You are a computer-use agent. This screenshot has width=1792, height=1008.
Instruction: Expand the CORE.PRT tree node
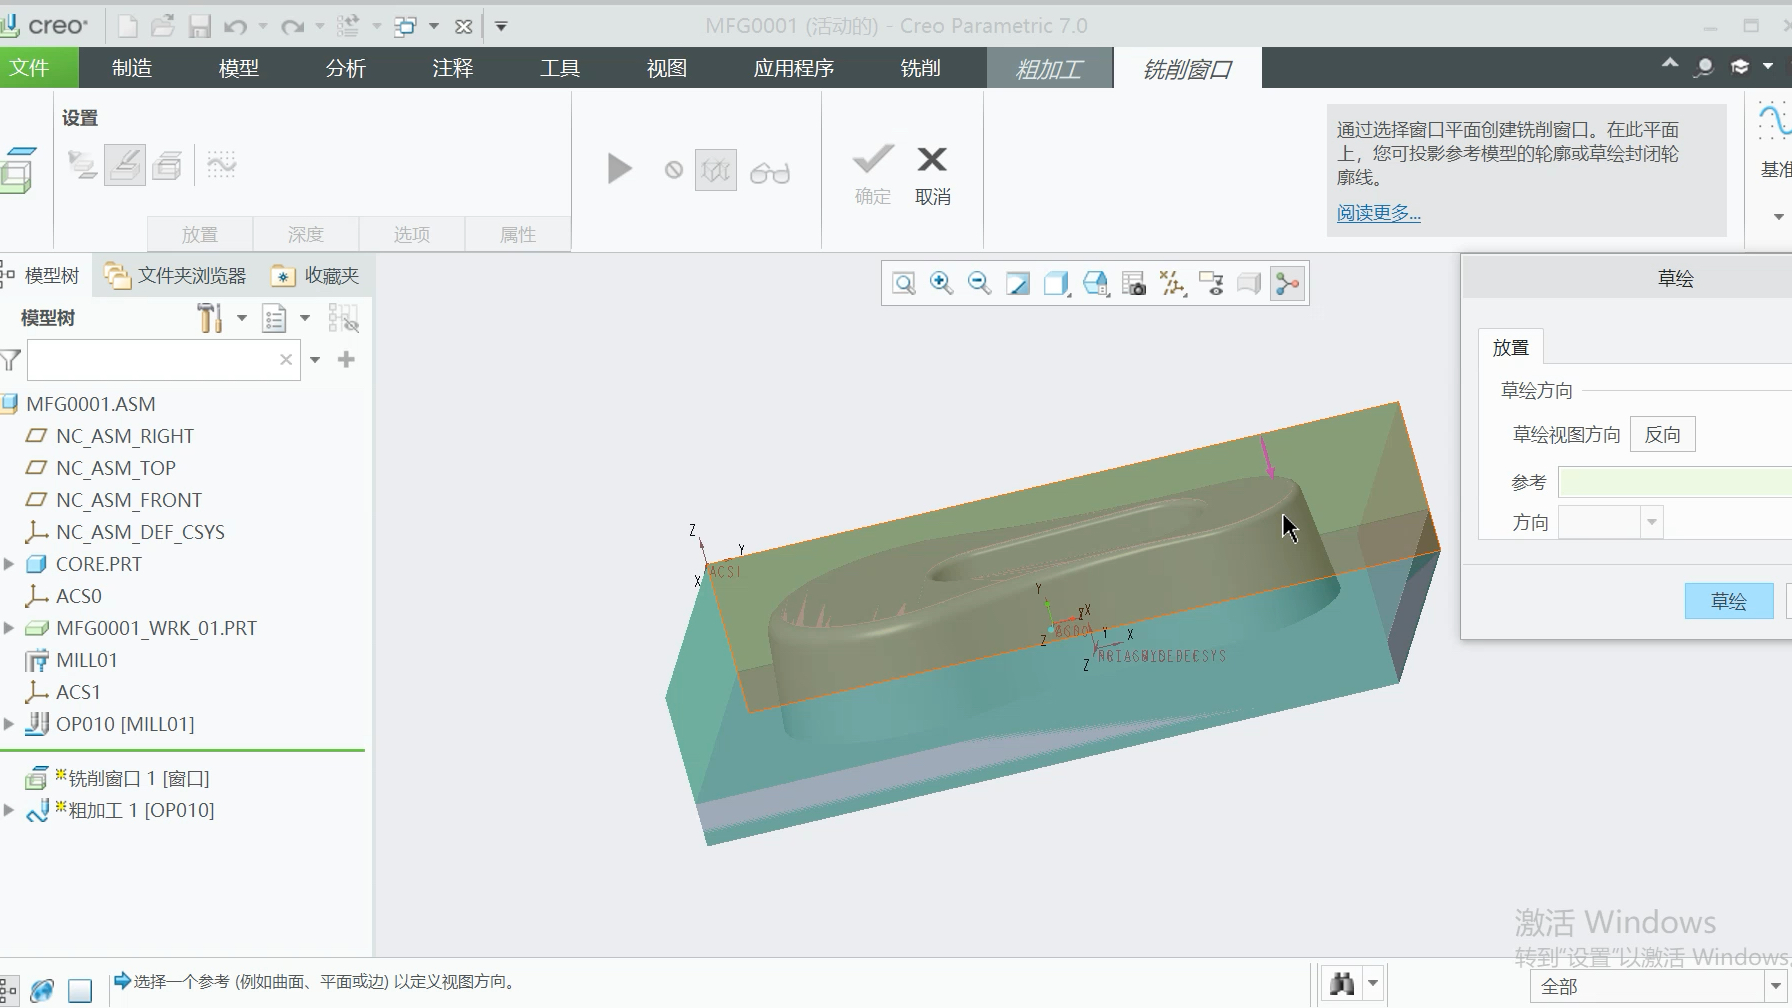(x=9, y=564)
